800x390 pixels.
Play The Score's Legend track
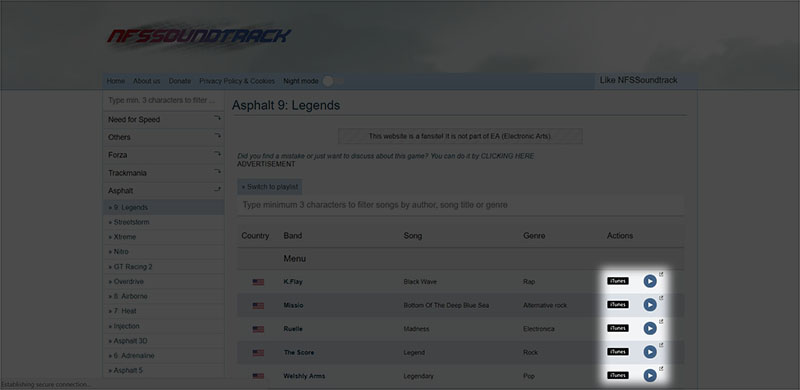[649, 352]
